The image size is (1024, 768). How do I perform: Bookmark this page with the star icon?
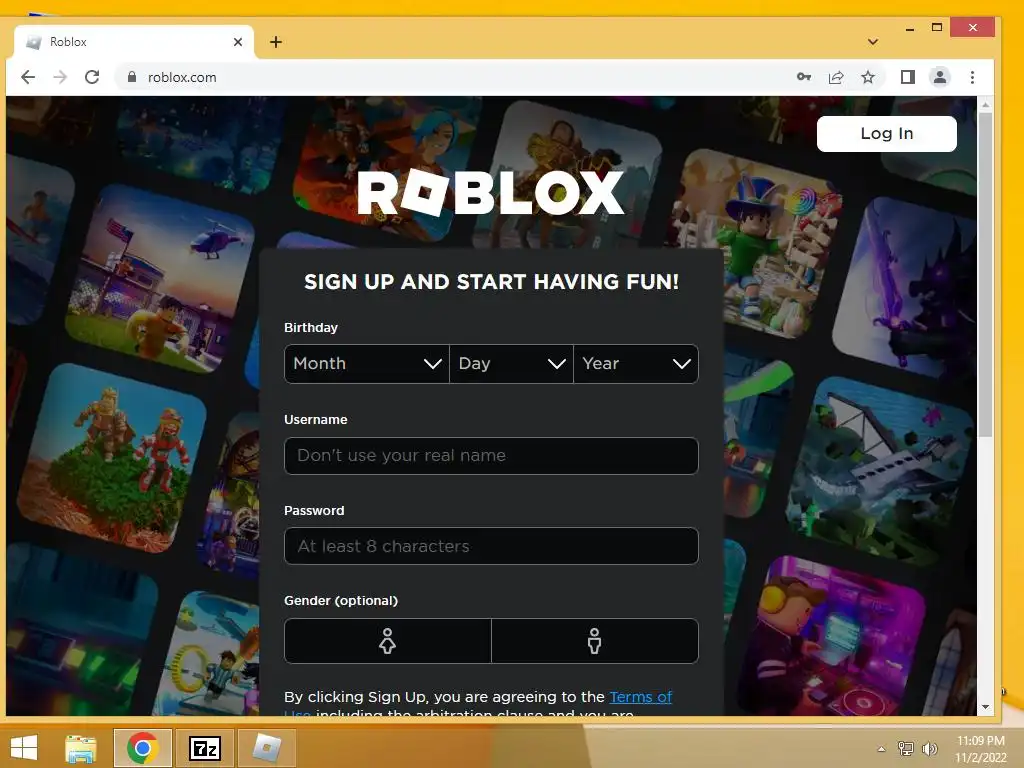point(868,77)
